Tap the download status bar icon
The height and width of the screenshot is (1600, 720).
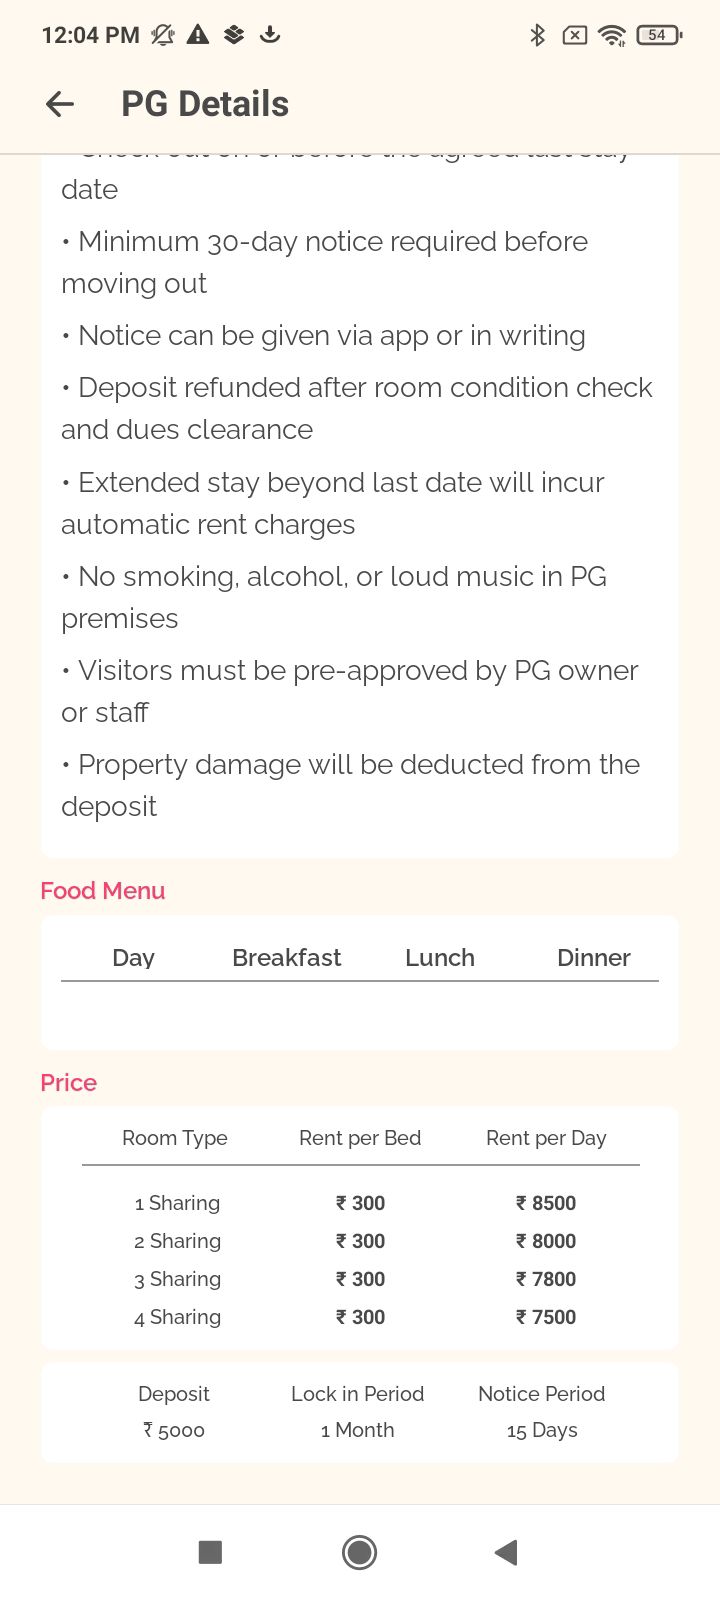click(269, 35)
